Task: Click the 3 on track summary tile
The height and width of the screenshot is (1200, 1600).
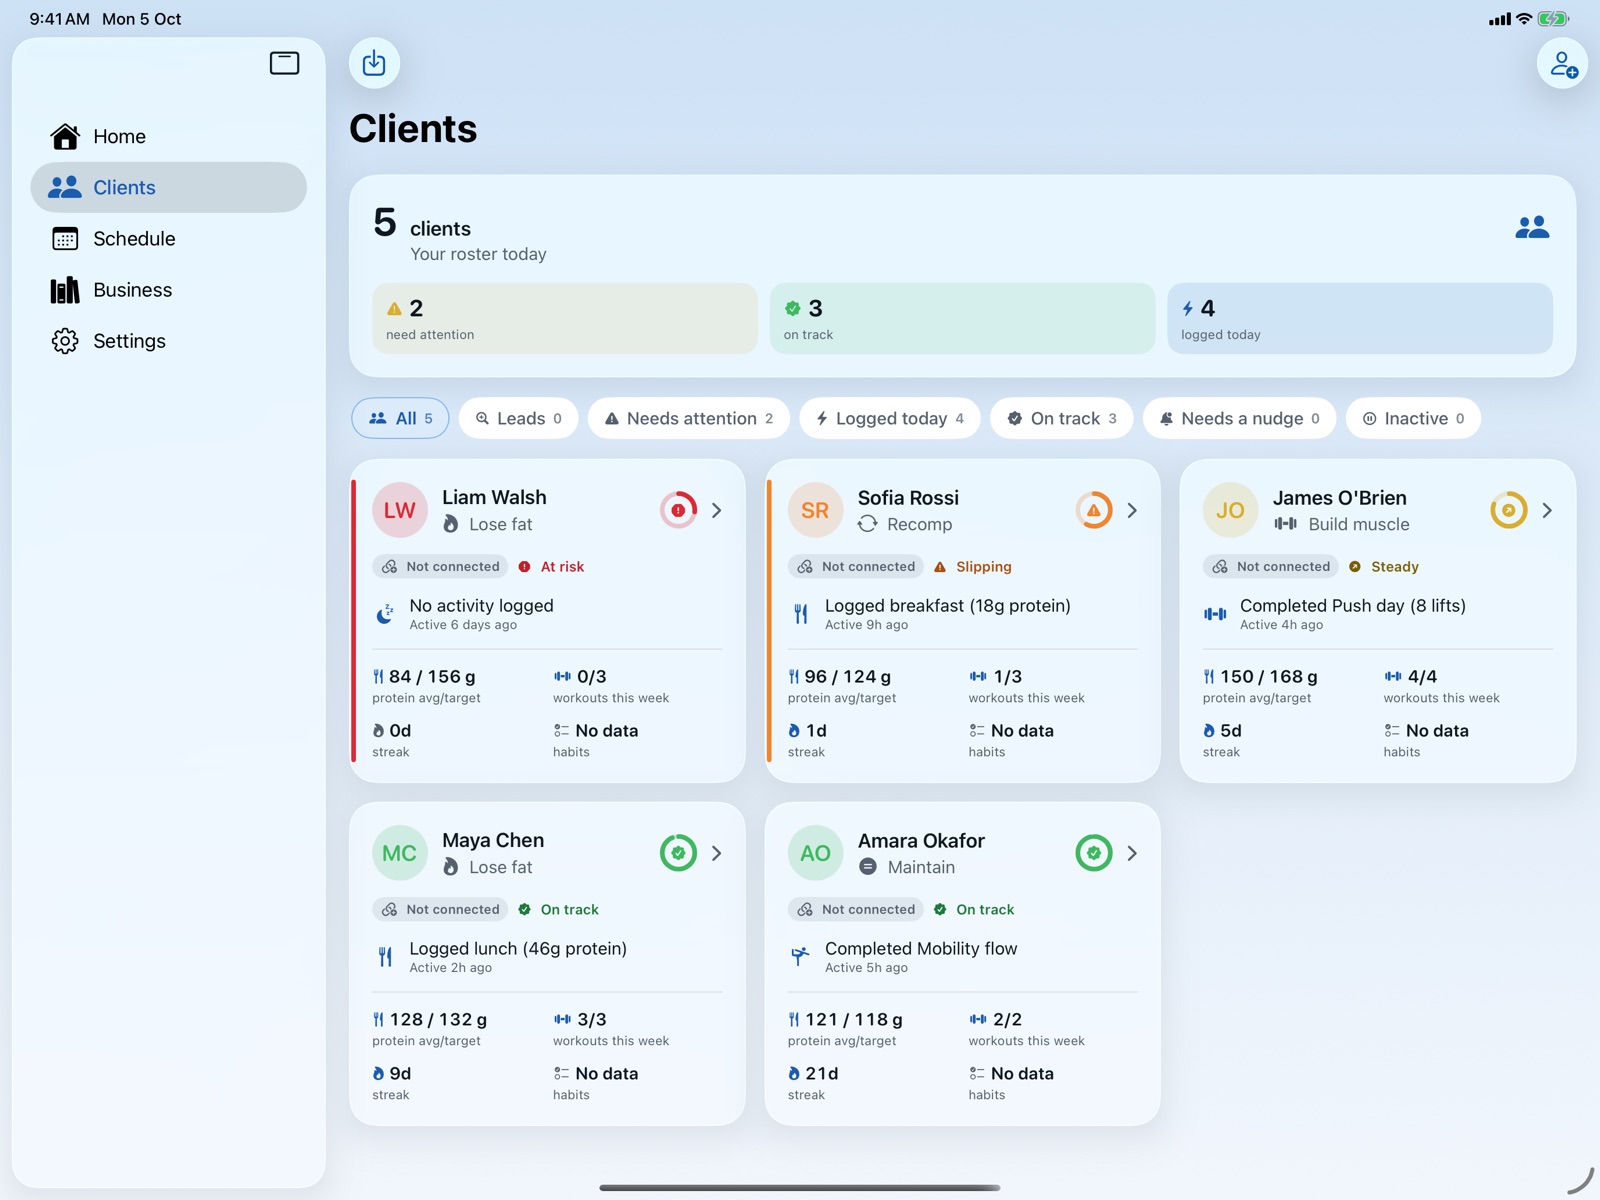Action: click(x=962, y=318)
